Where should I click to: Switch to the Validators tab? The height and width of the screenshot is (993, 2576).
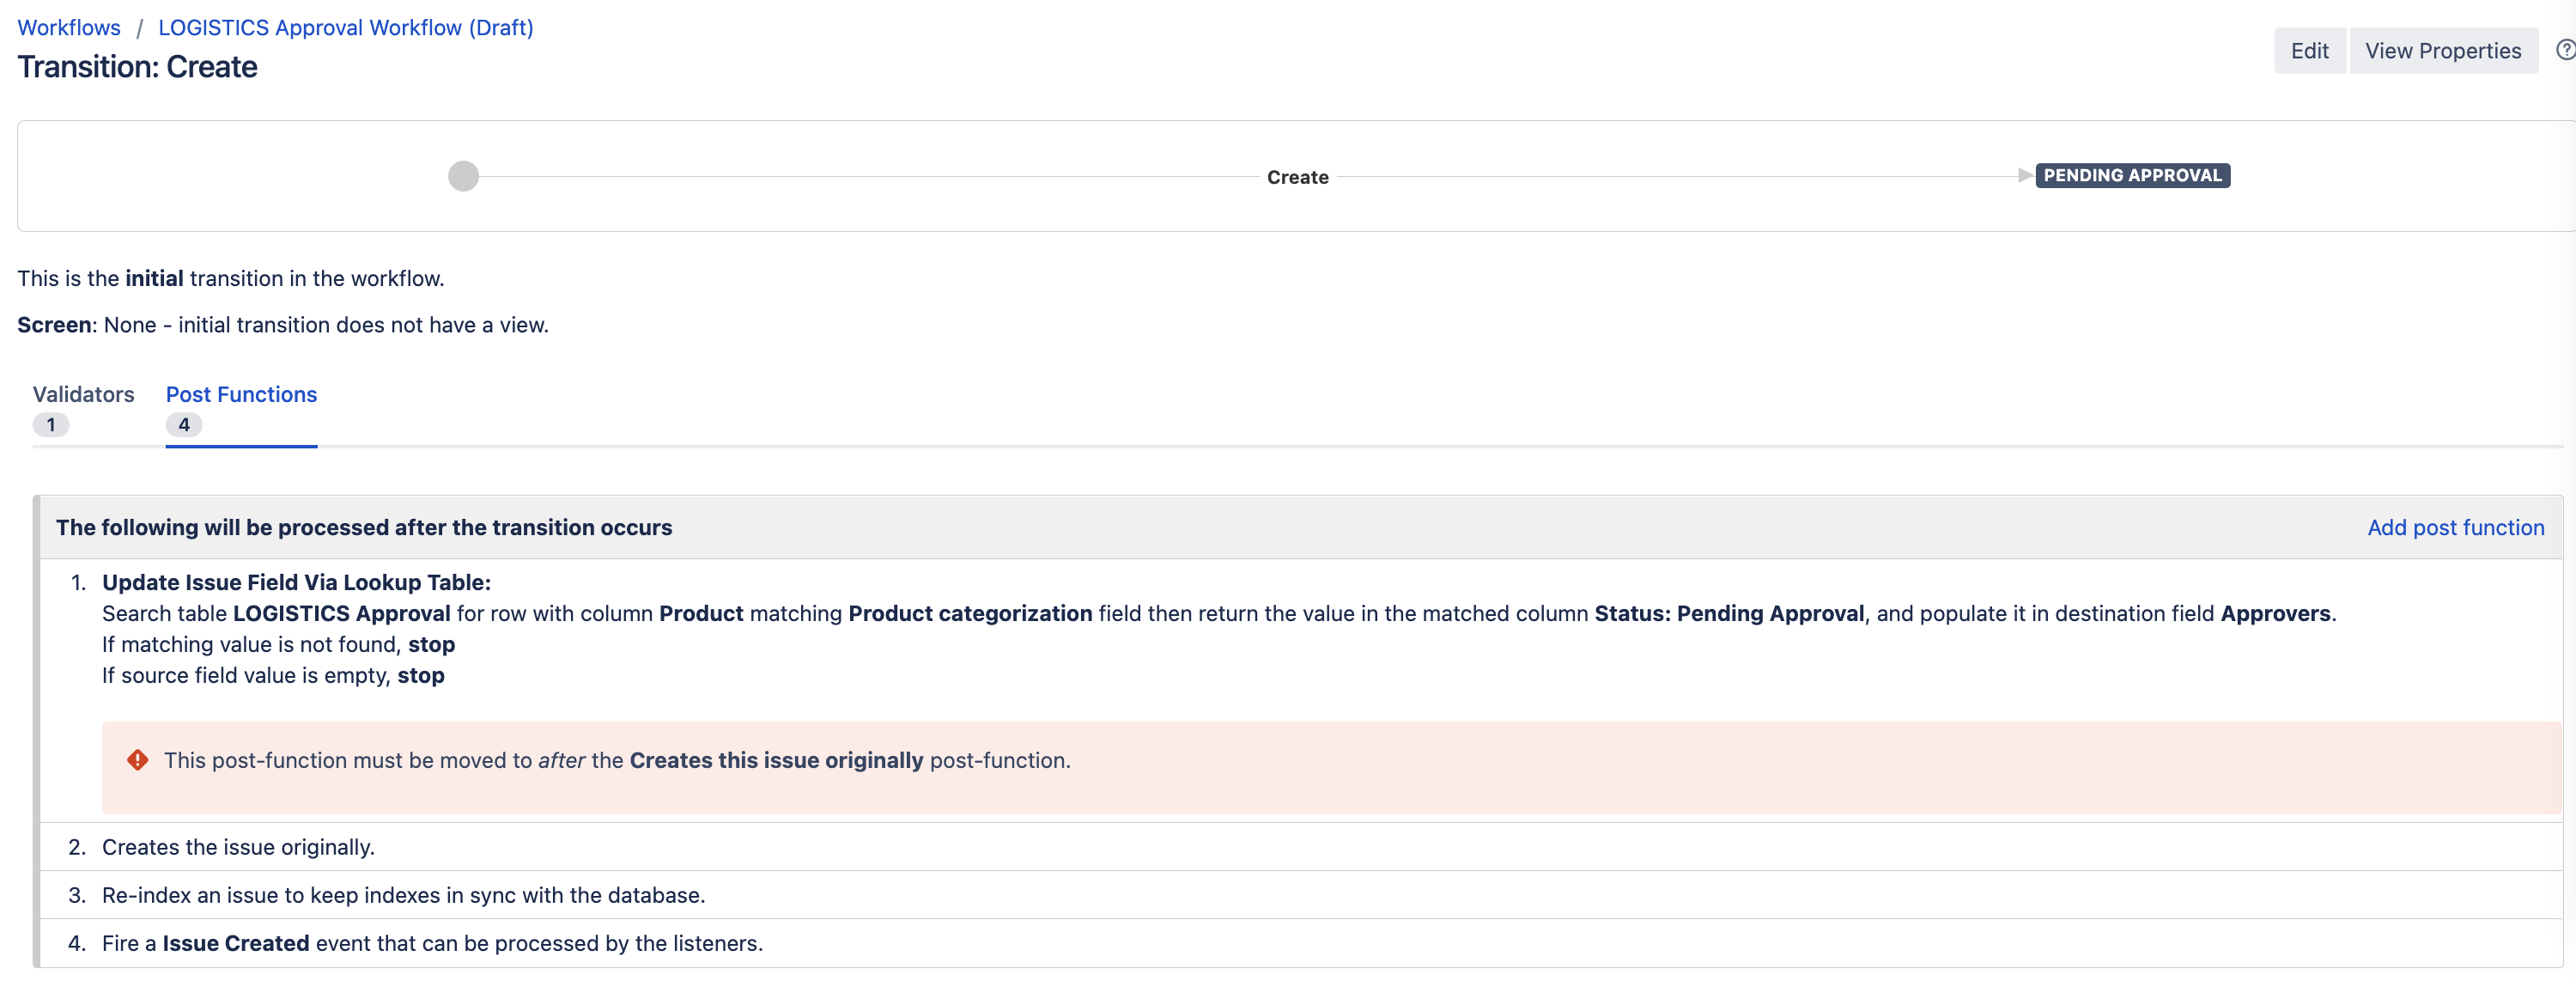click(x=84, y=394)
